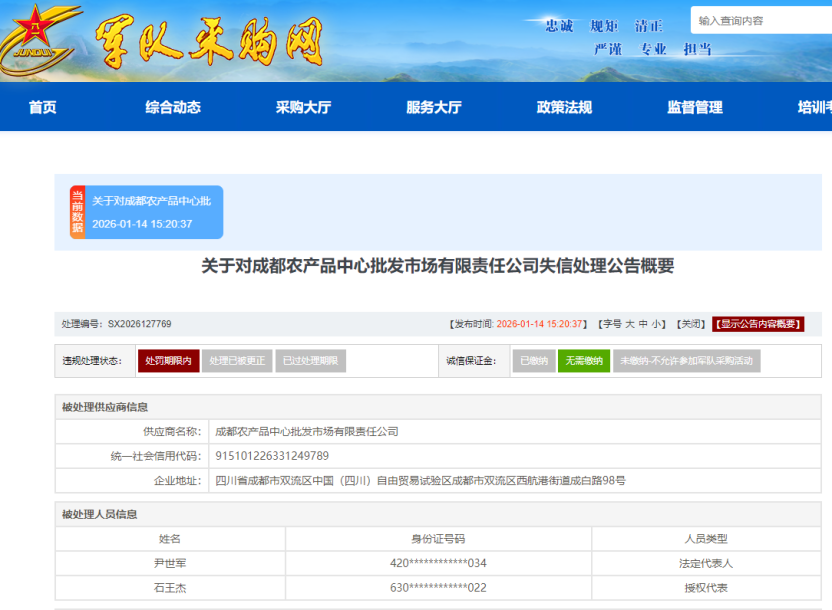The width and height of the screenshot is (832, 610).
Task: Click the 监督管理 navigation link
Action: (694, 107)
